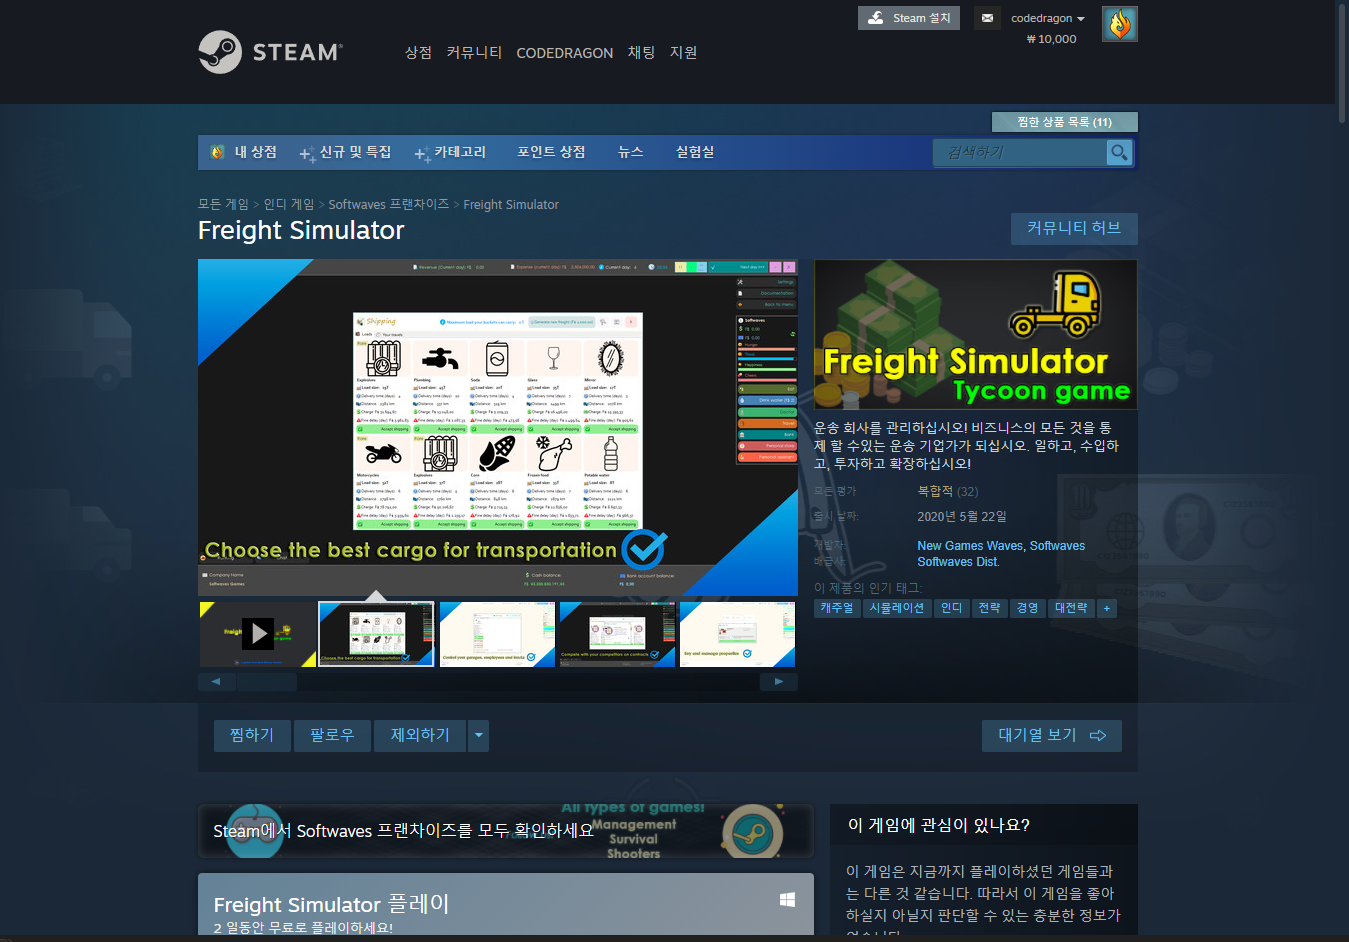Follow the 모든 게임 breadcrumb link
1349x942 pixels.
pyautogui.click(x=223, y=204)
